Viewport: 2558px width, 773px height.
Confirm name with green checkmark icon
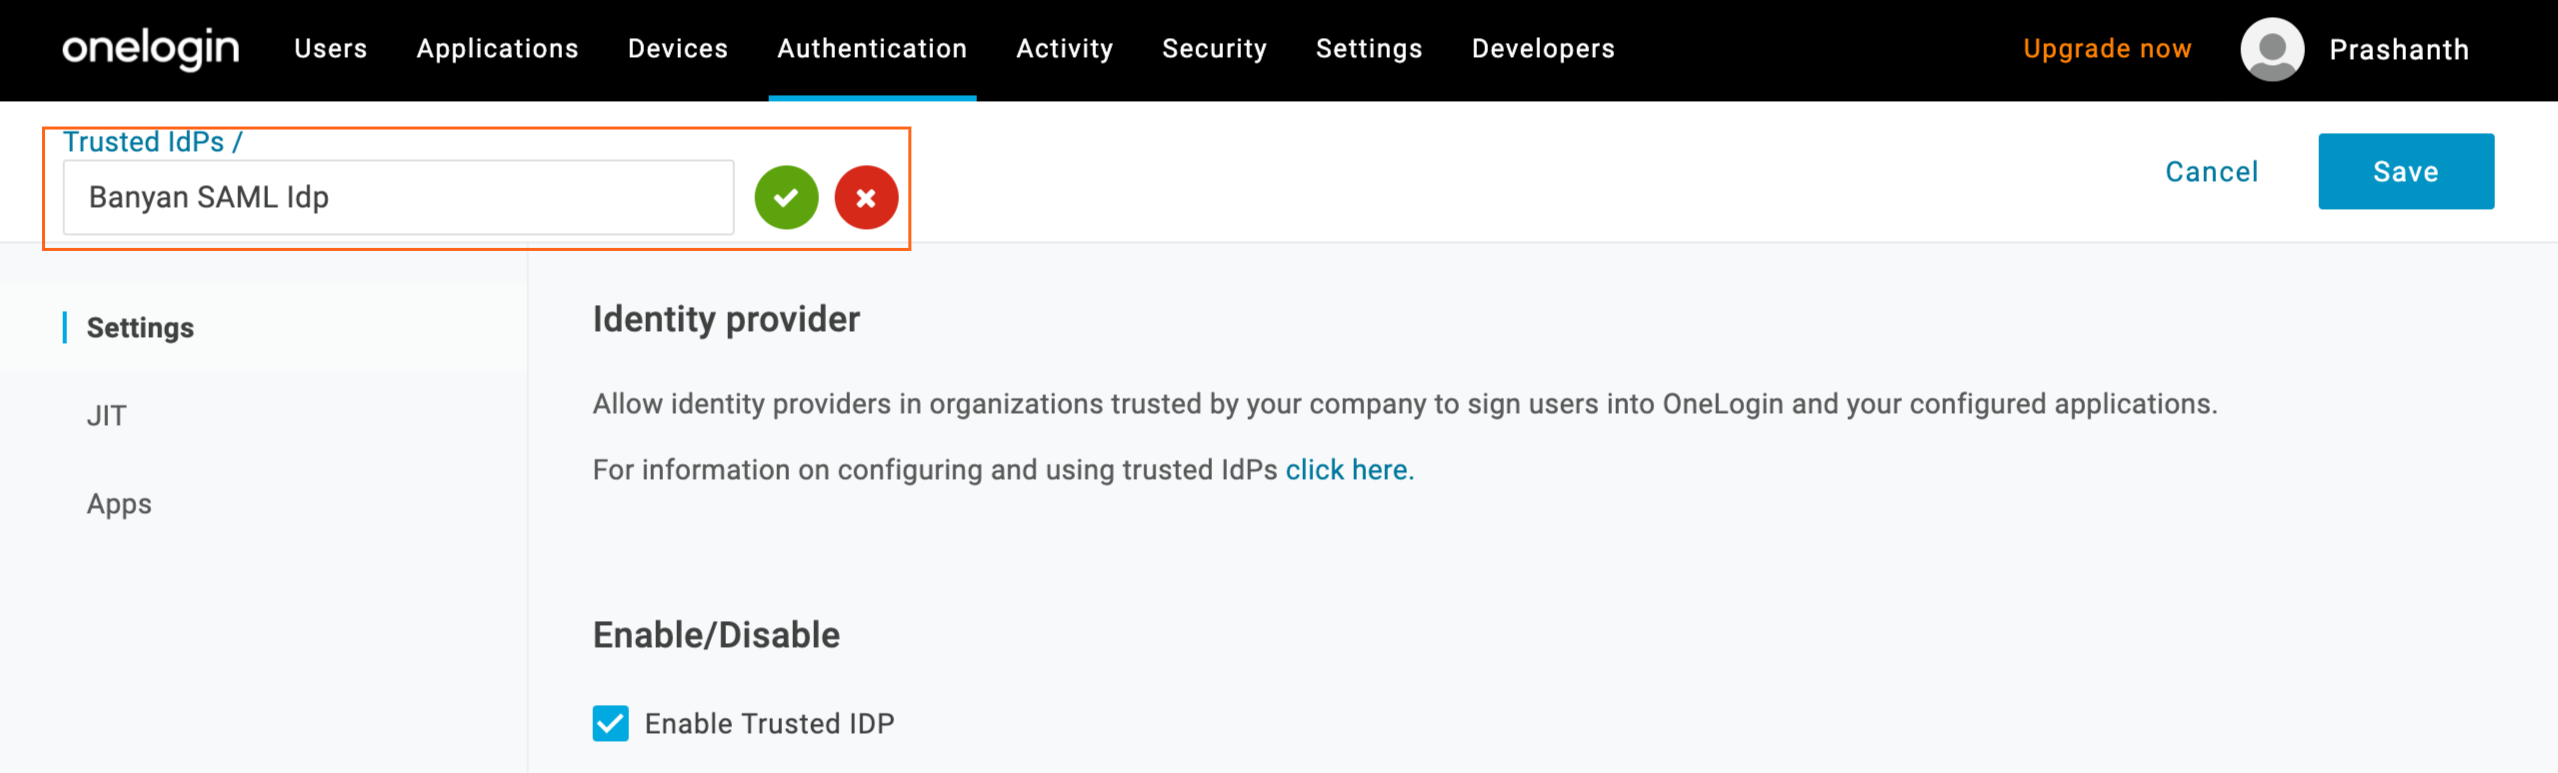(x=786, y=197)
